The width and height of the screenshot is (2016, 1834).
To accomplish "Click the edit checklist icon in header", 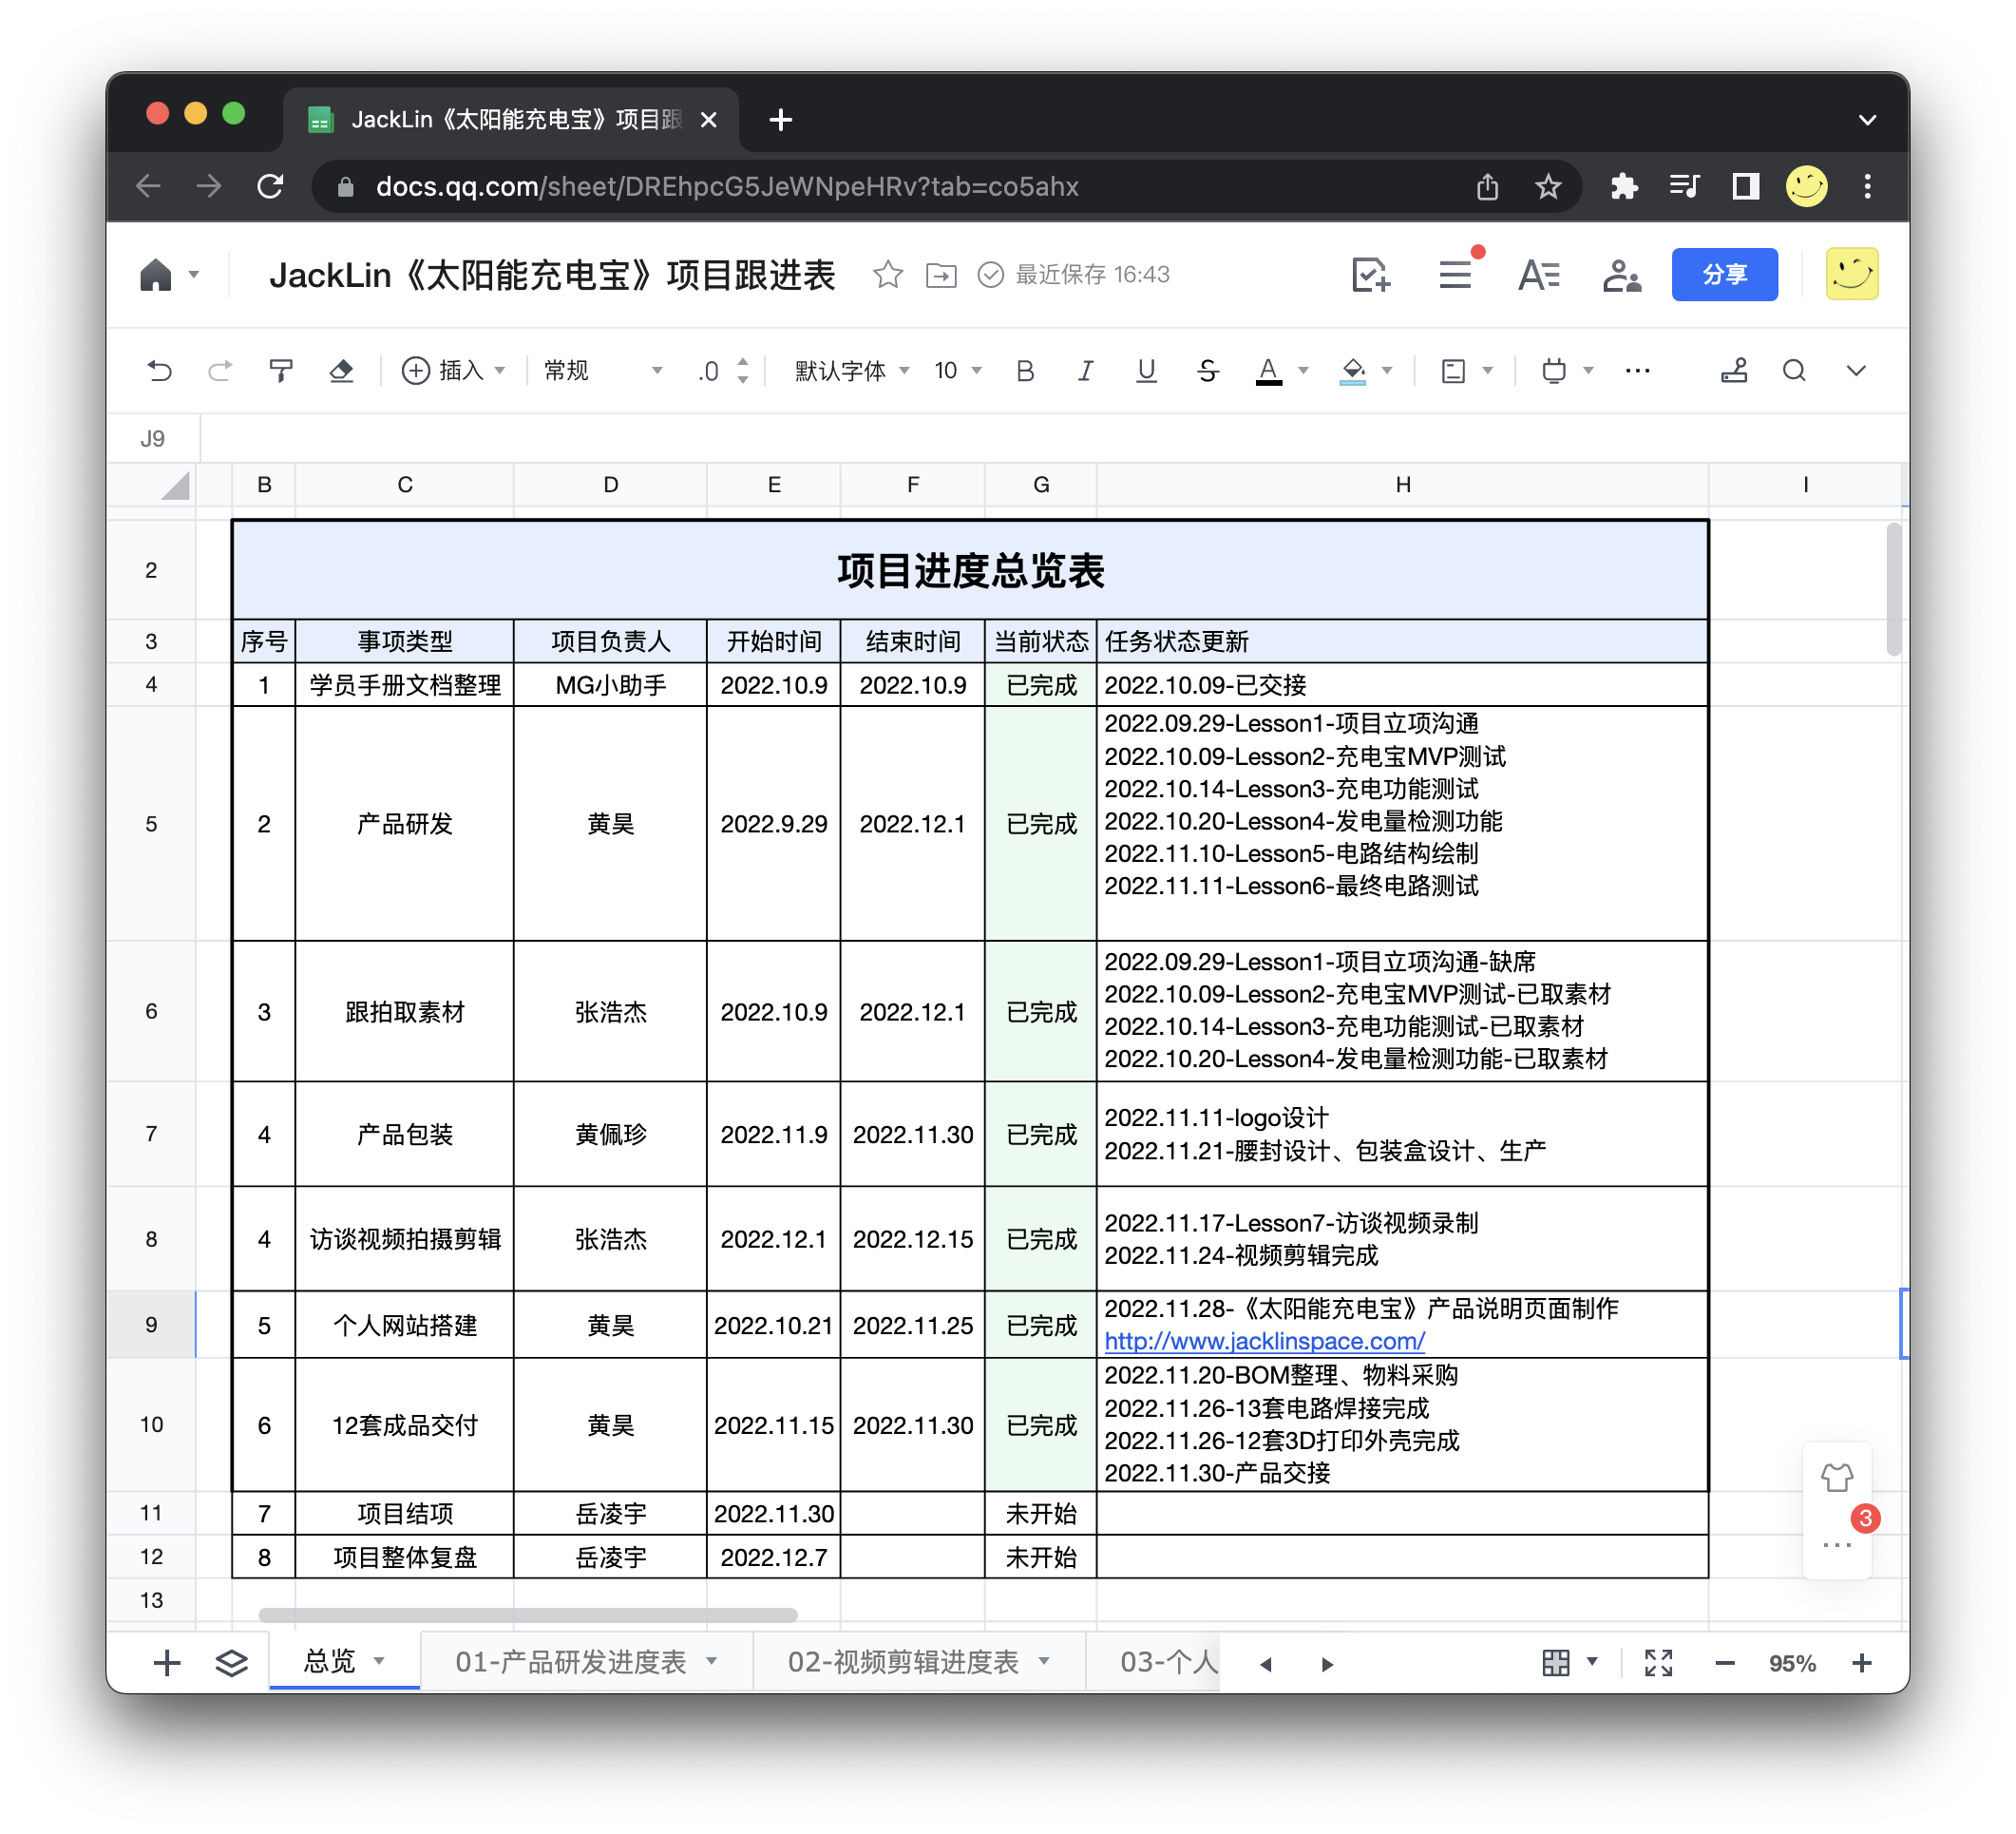I will (x=1370, y=274).
